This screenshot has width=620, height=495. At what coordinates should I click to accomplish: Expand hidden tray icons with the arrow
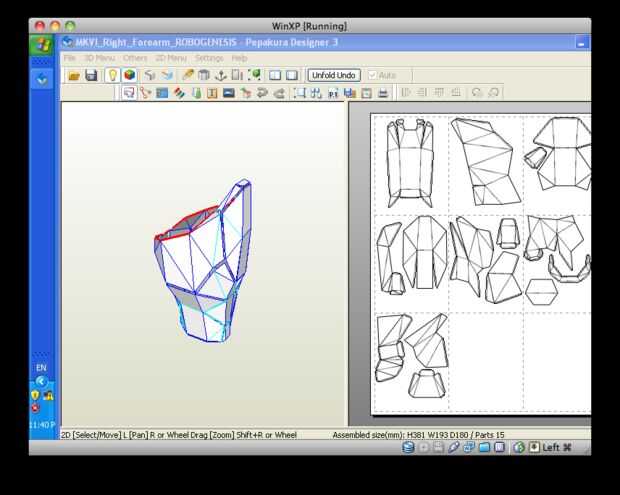click(41, 382)
